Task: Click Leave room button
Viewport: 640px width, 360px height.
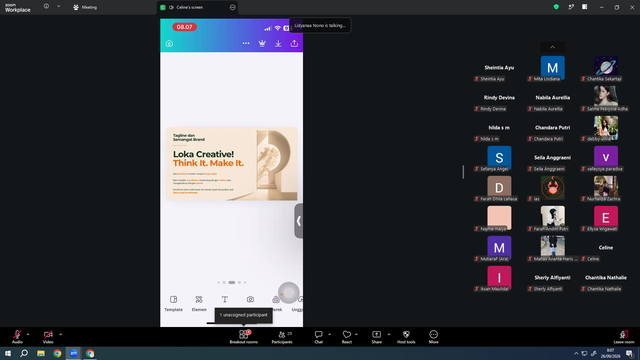Action: click(624, 337)
